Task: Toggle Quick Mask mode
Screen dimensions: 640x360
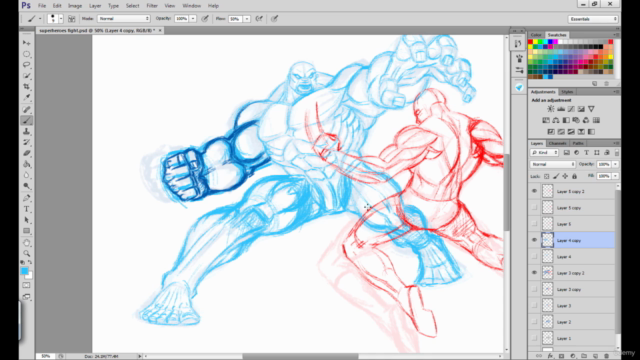Action: [x=27, y=285]
